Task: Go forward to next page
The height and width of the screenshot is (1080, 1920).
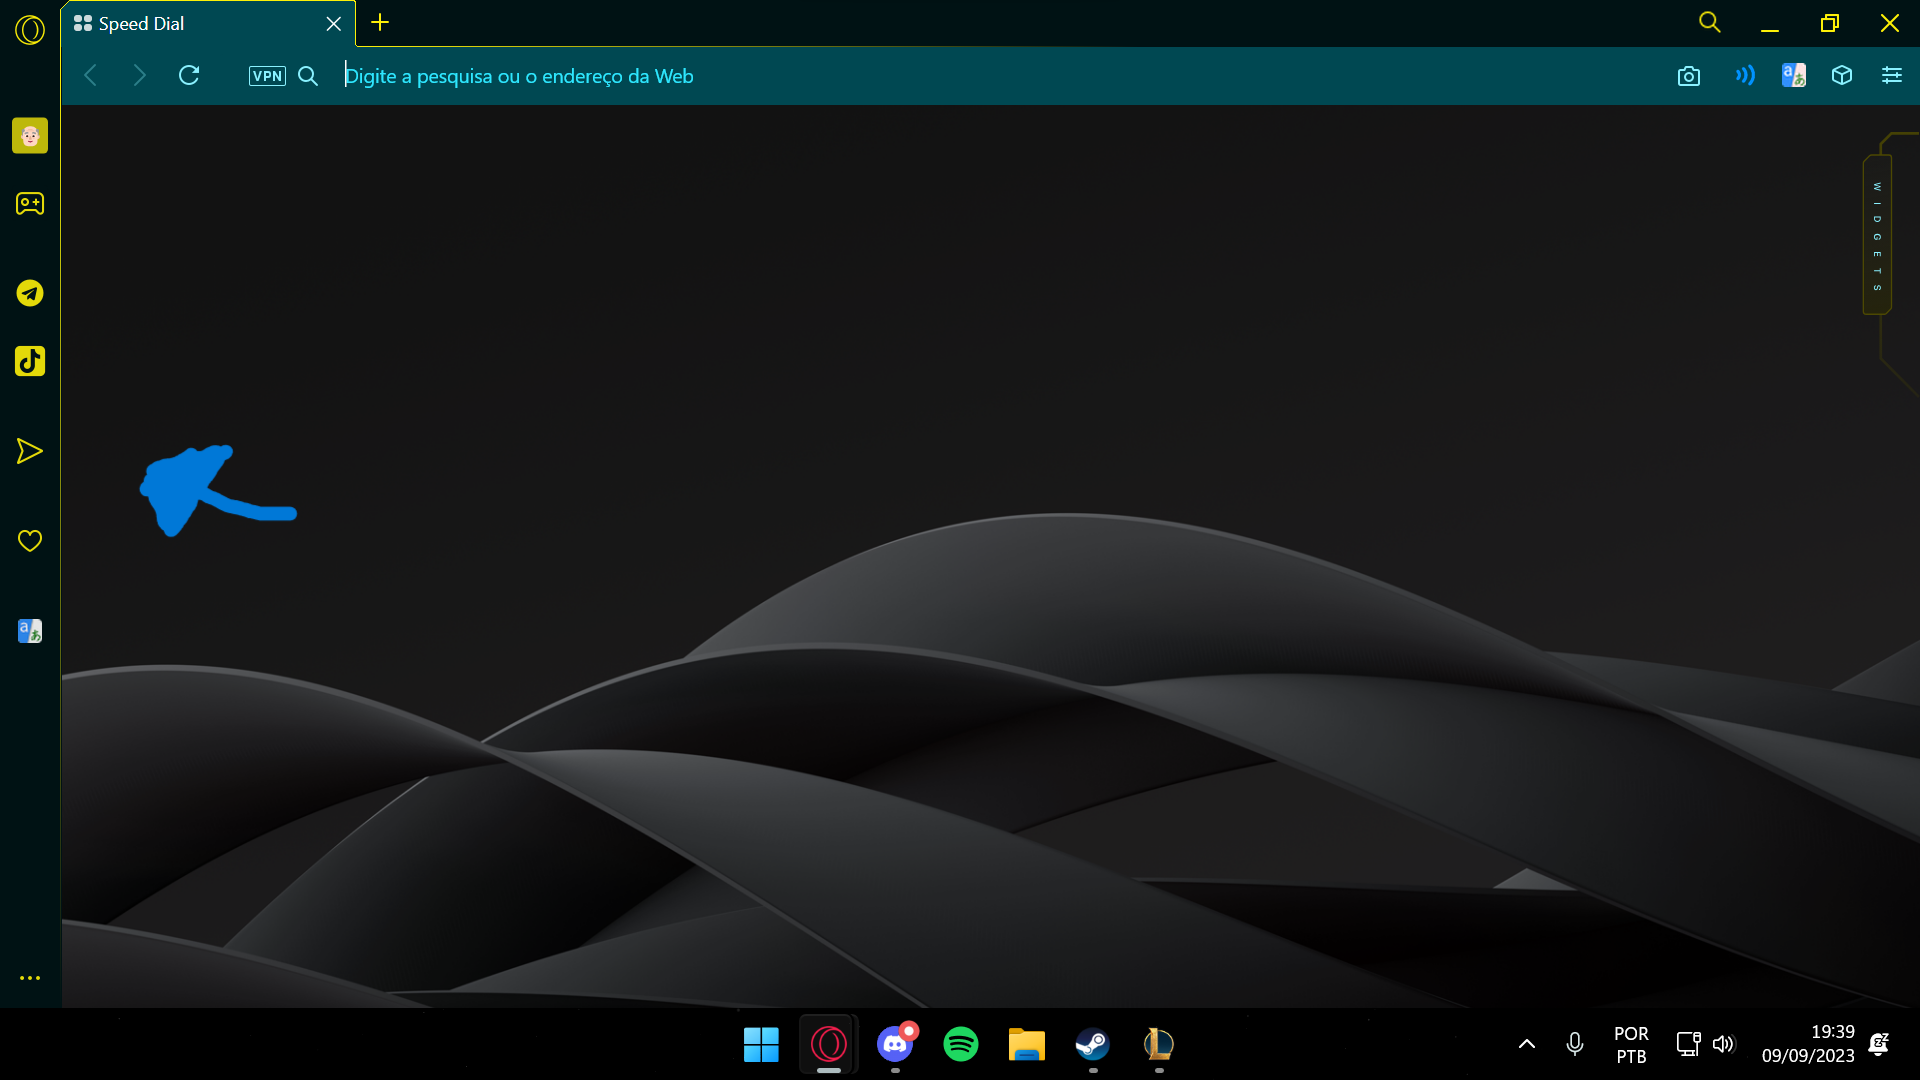Action: (x=139, y=76)
